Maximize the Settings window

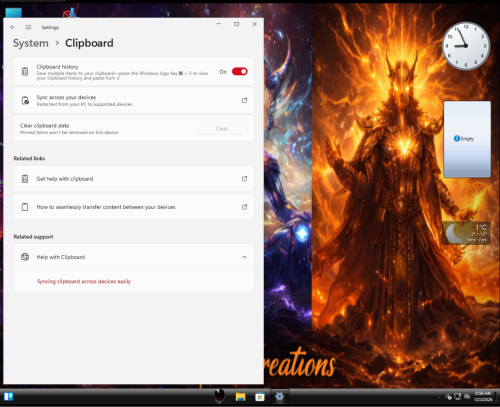[237, 24]
